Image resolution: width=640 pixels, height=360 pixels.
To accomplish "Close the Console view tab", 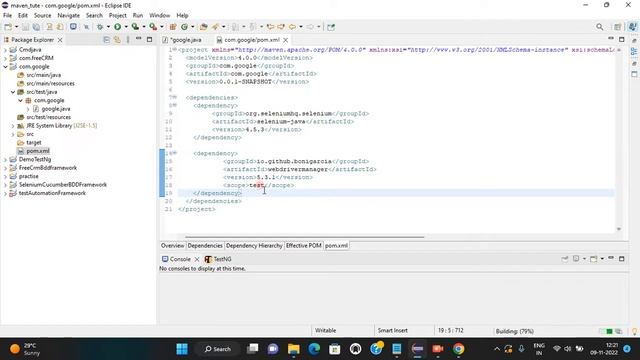I will click(x=197, y=259).
